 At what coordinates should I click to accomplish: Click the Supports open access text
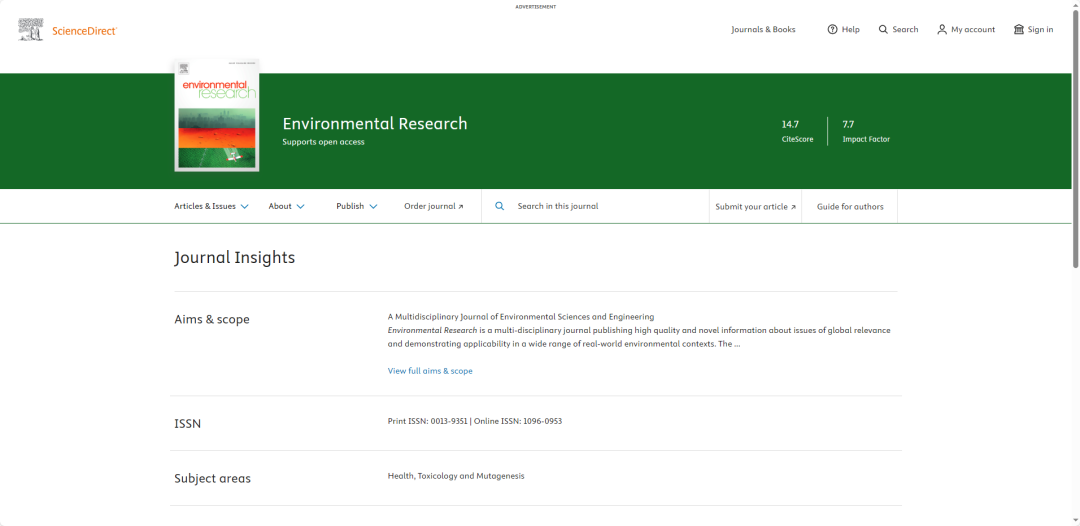(323, 142)
